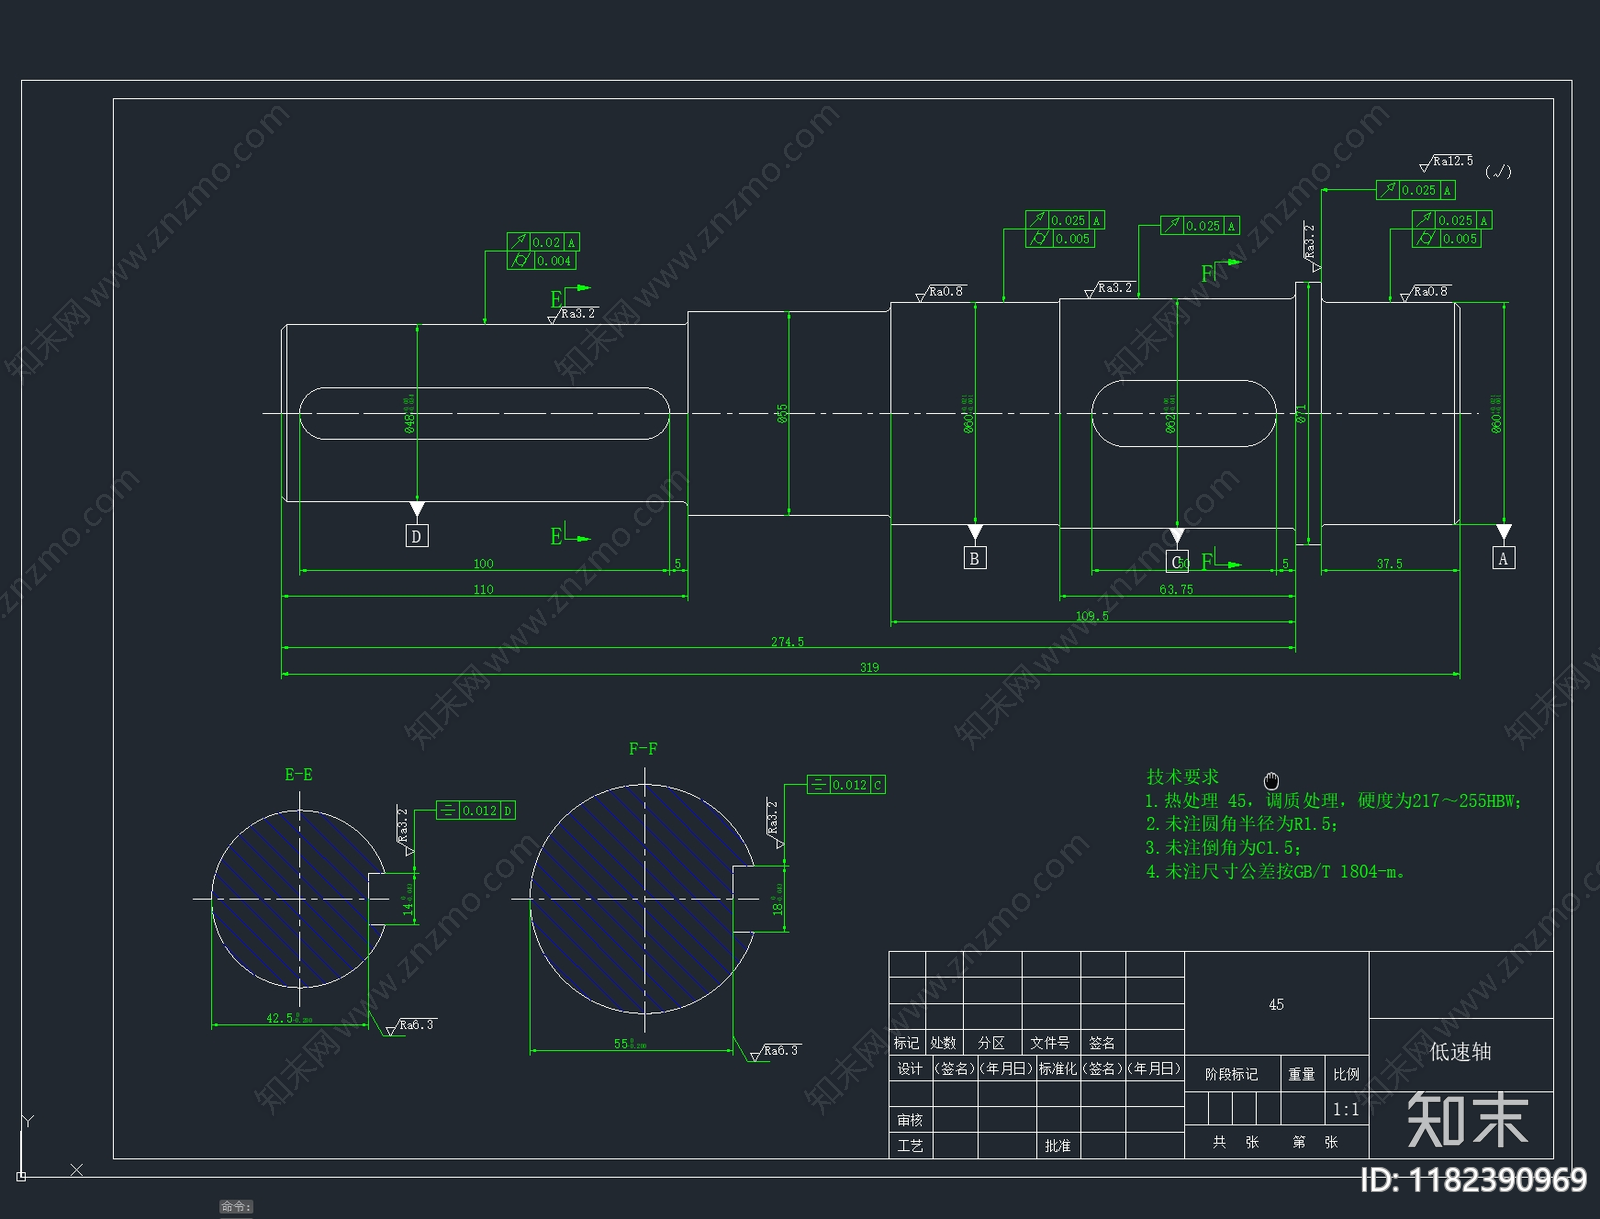Select the E-E section view label

tap(298, 774)
